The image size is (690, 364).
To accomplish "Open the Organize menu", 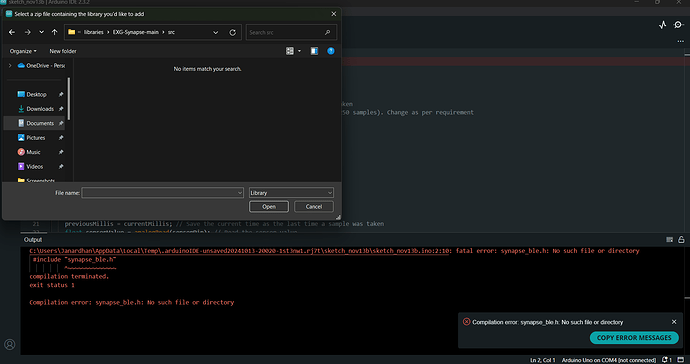I will 23,51.
